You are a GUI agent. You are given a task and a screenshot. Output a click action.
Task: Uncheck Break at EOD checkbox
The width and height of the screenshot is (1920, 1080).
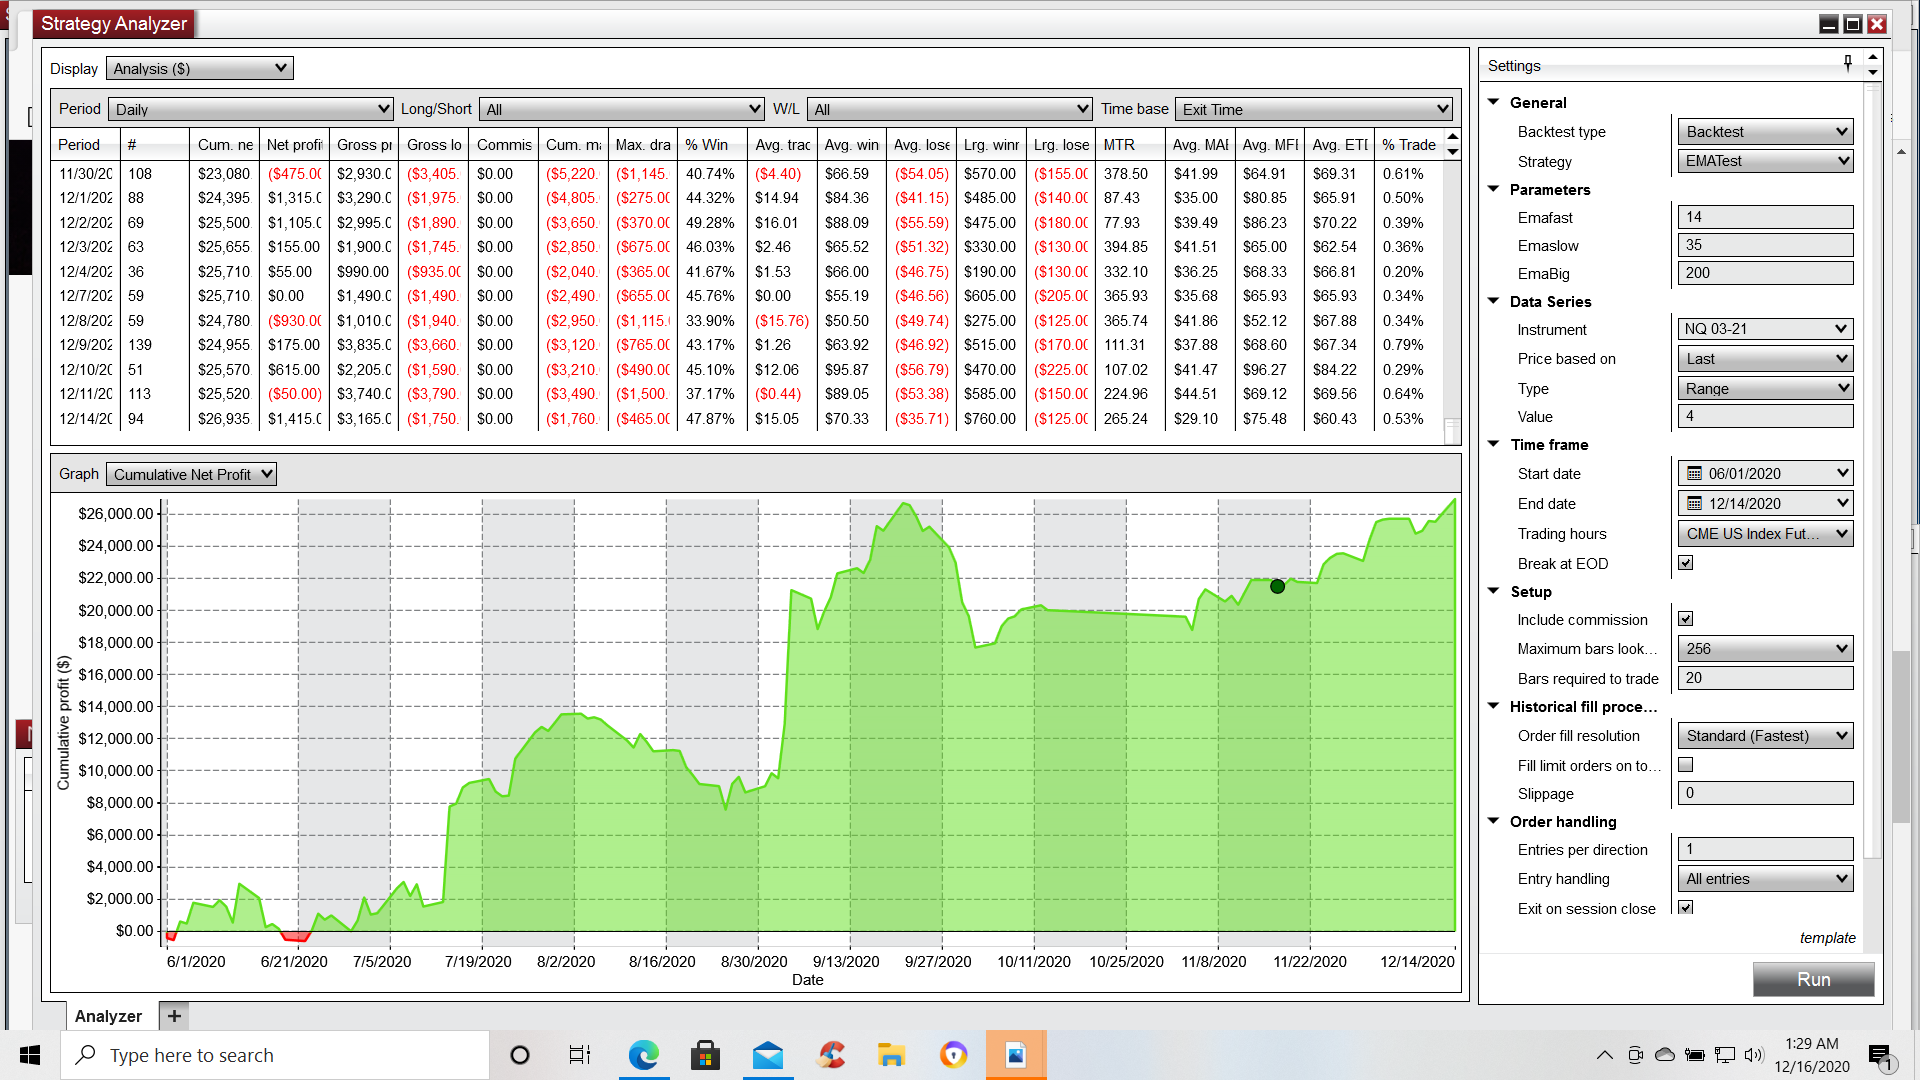point(1686,563)
